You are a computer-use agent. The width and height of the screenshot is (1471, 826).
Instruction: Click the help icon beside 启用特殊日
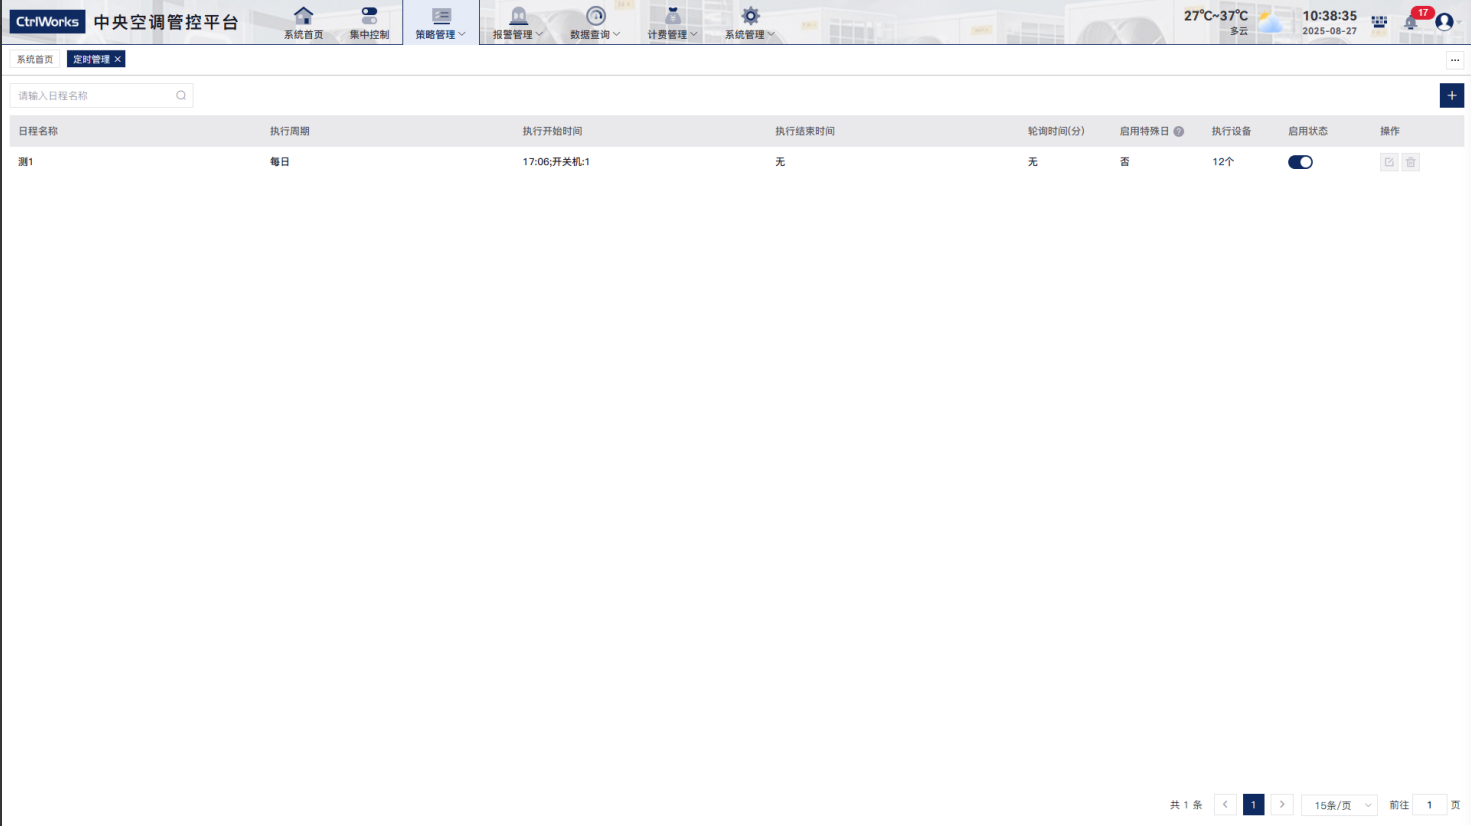point(1179,132)
